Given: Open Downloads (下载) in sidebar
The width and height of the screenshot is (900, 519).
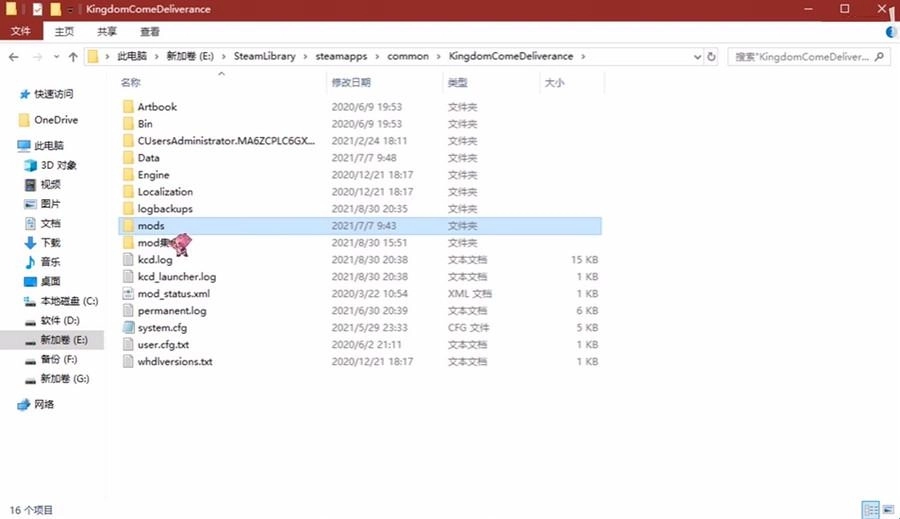Looking at the screenshot, I should coord(50,242).
